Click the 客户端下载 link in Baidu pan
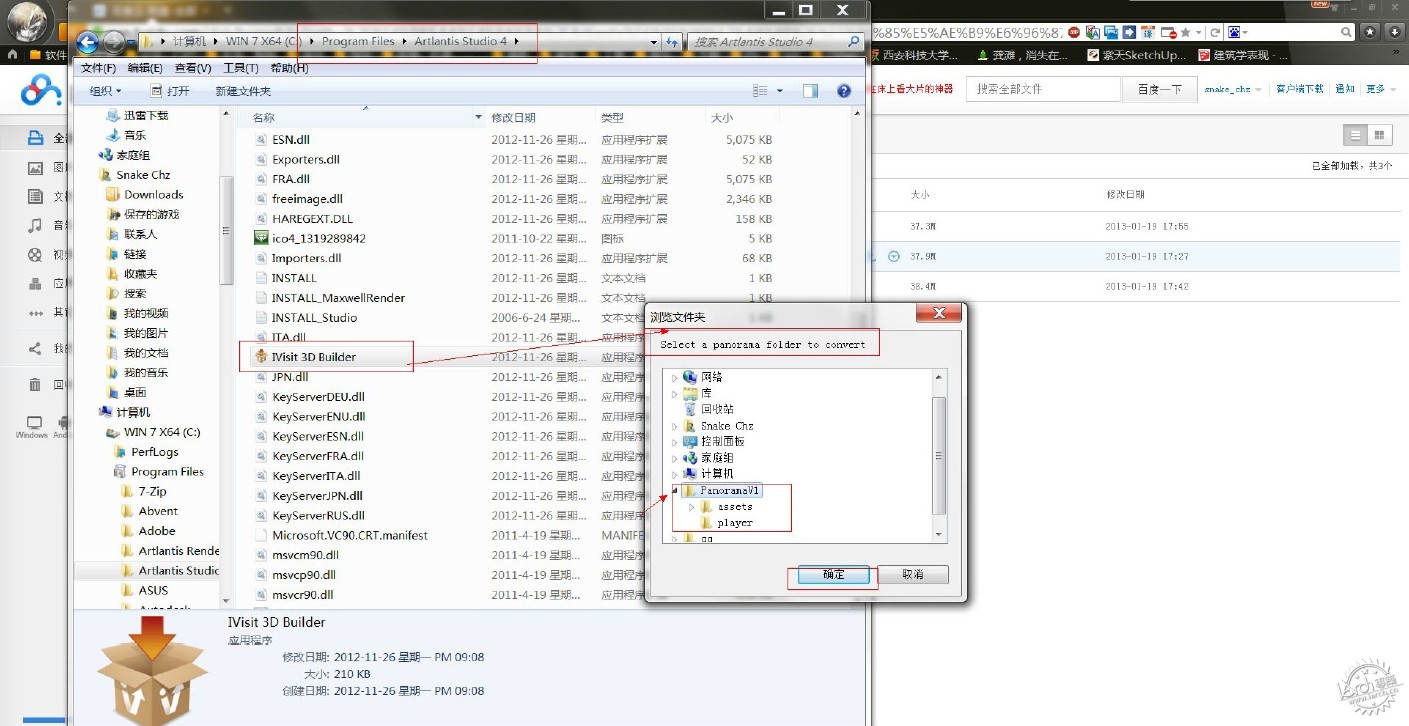1409x726 pixels. [1299, 89]
